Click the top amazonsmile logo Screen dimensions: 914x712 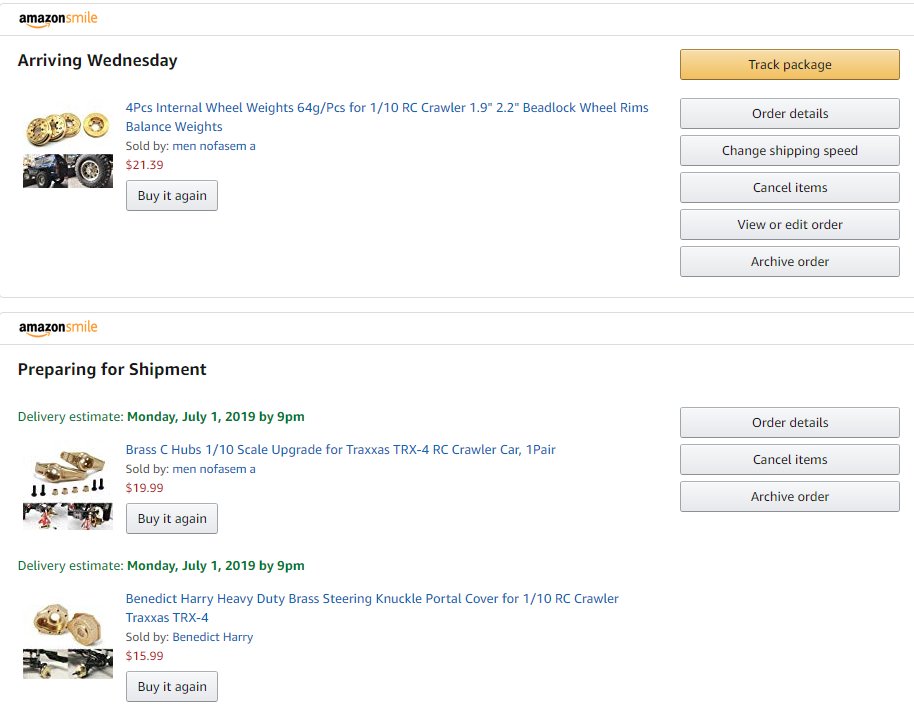(58, 19)
